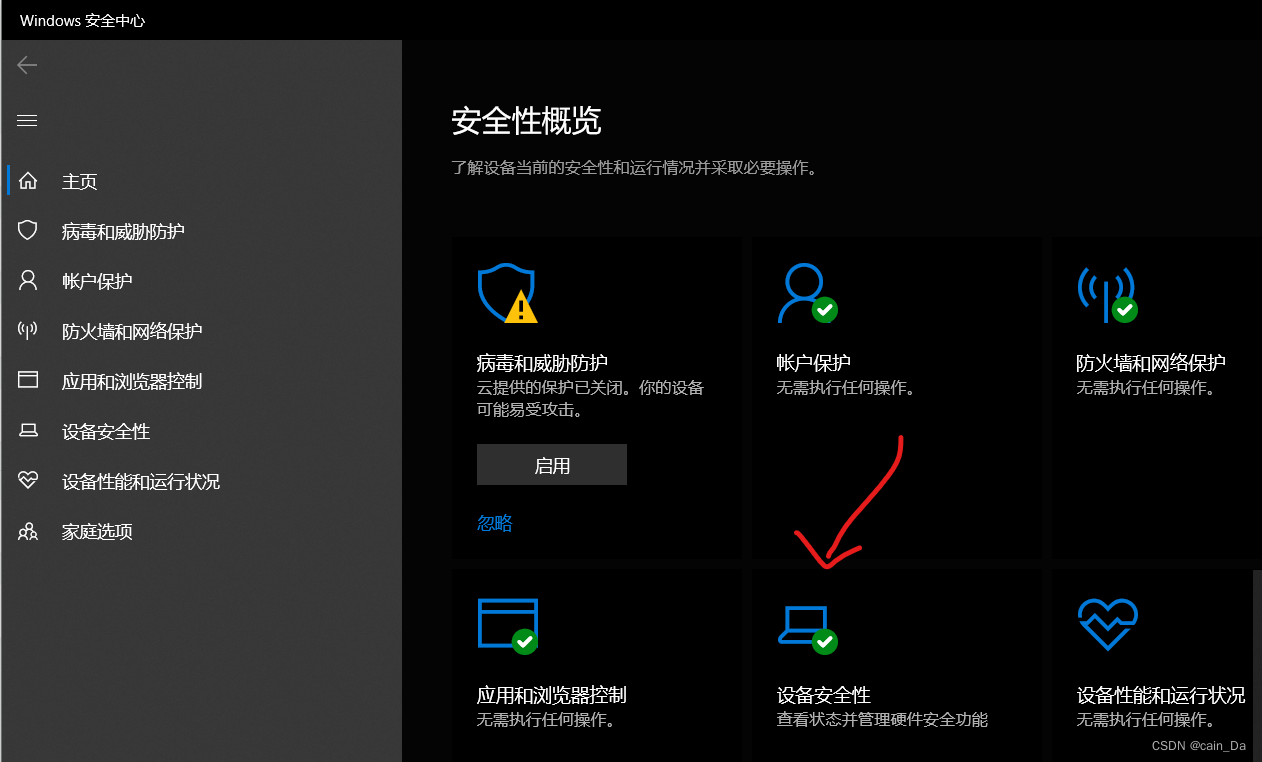Click the 应用和浏览器控制 card title
The height and width of the screenshot is (762, 1262).
point(551,695)
